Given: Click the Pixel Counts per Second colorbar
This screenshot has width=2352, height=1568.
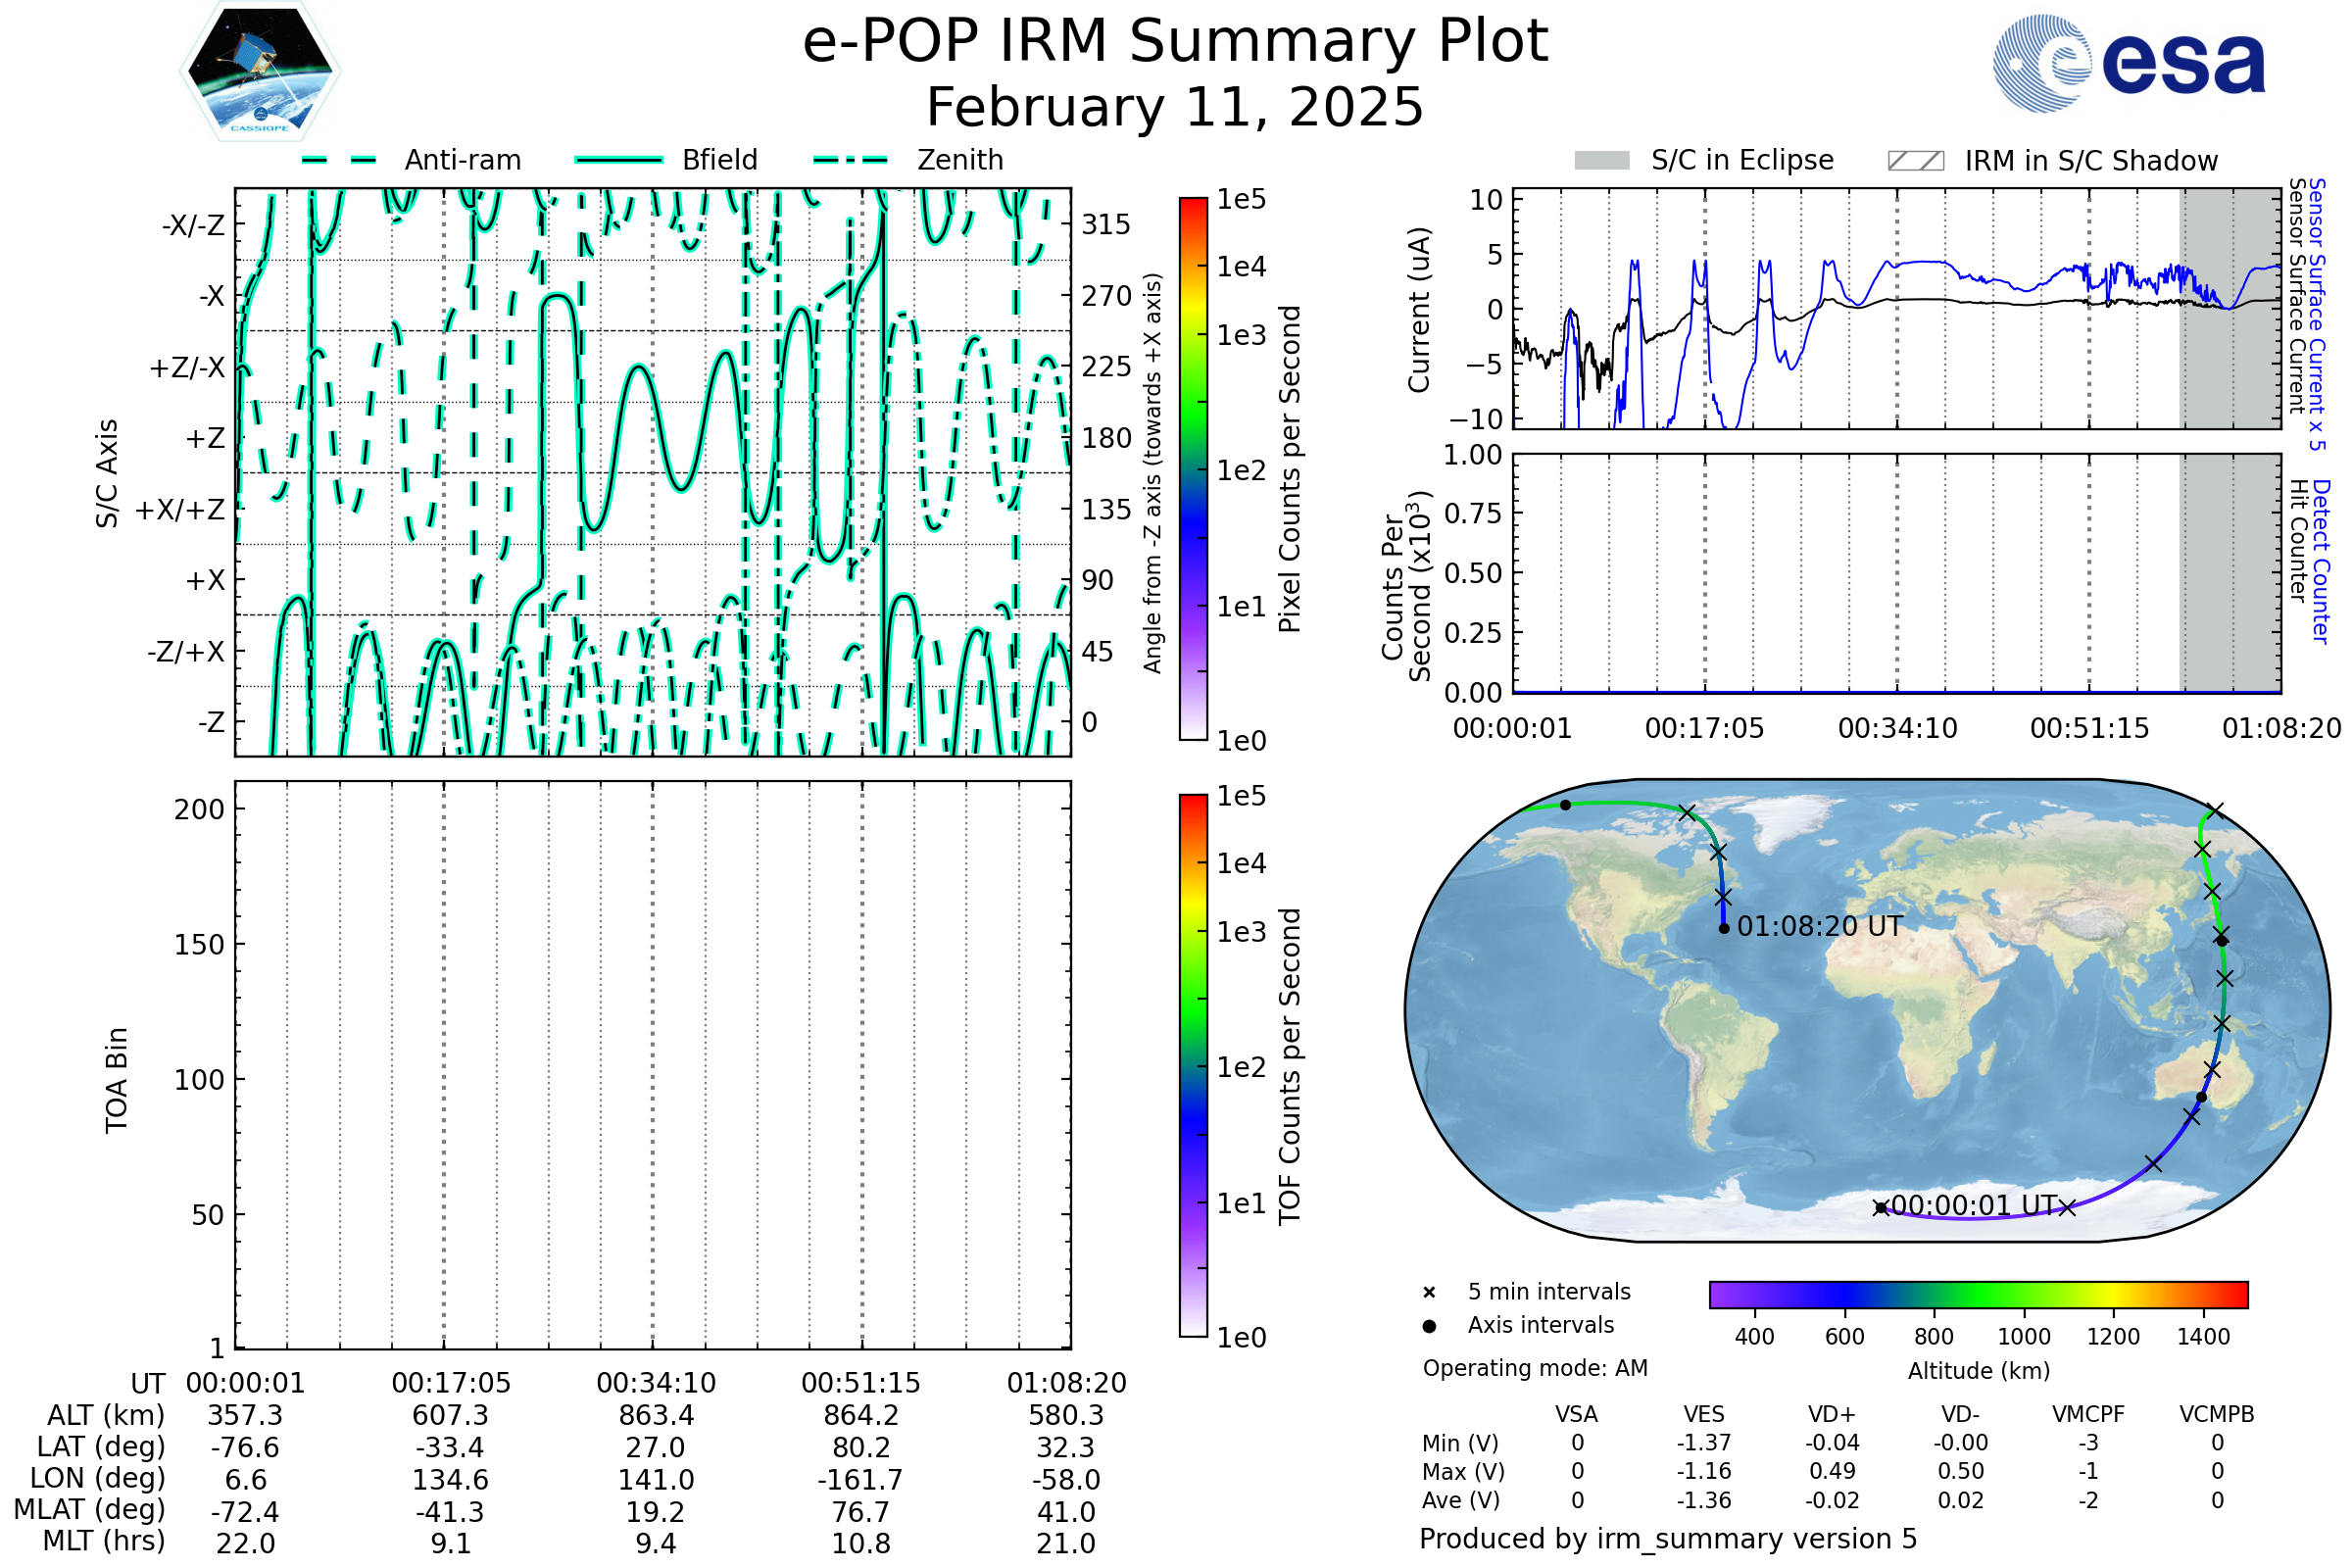Looking at the screenshot, I should click(1193, 469).
